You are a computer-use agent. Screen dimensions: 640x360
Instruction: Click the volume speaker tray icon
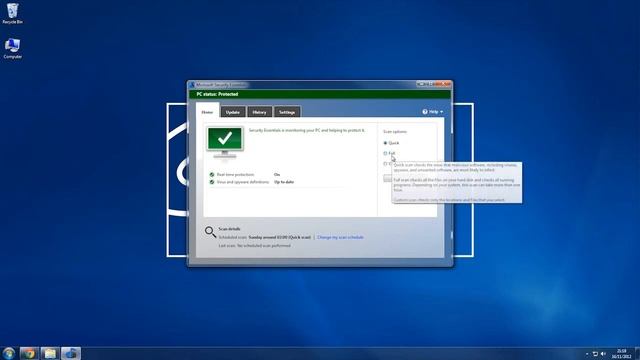603,353
